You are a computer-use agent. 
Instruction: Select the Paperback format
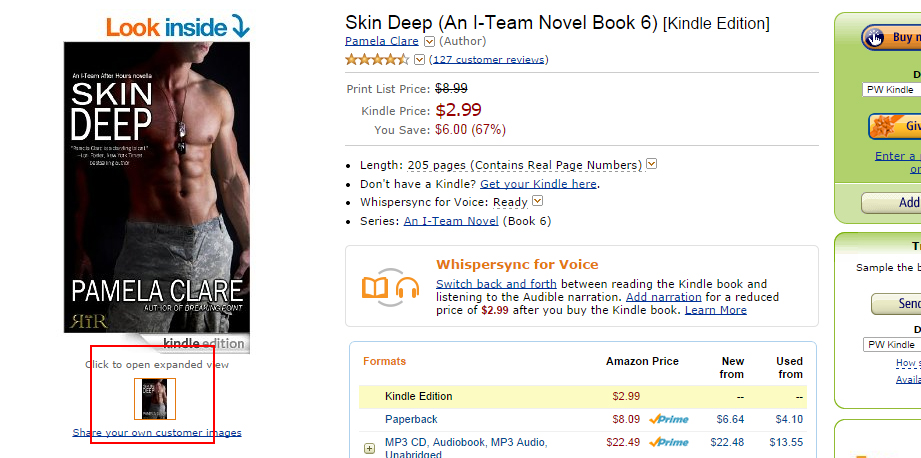pos(411,419)
